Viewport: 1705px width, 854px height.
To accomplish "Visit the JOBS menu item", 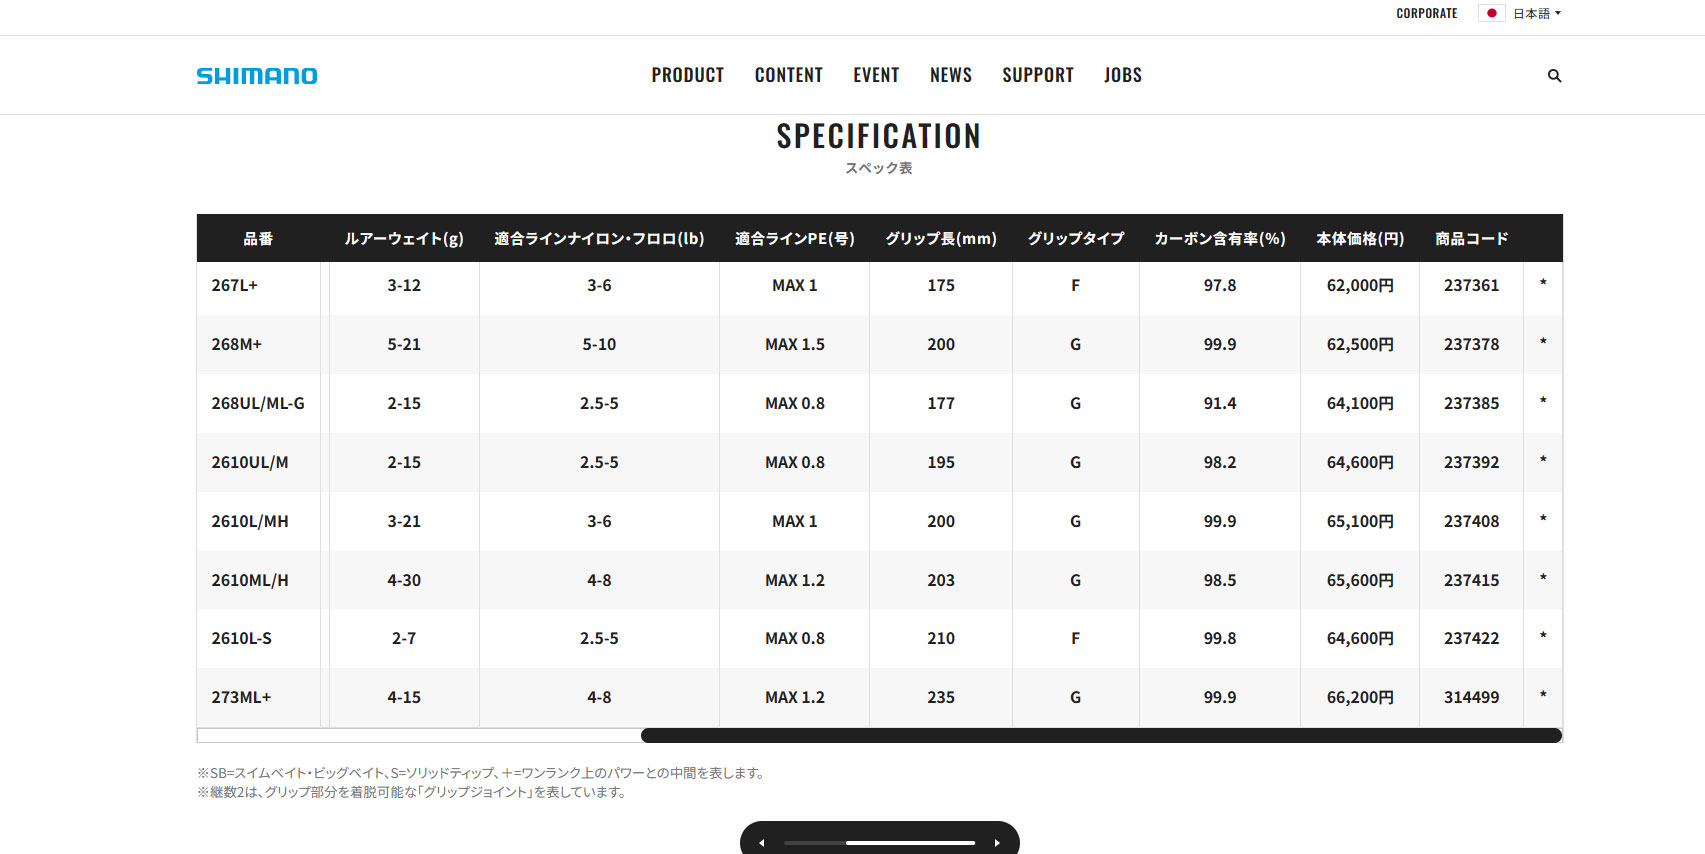I will pos(1123,75).
